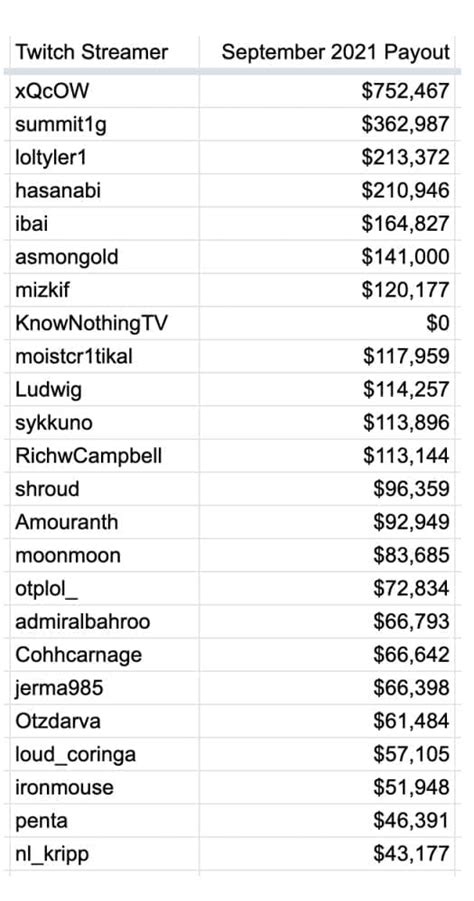
Task: Click the Amouranth streamer cell
Action: point(105,522)
